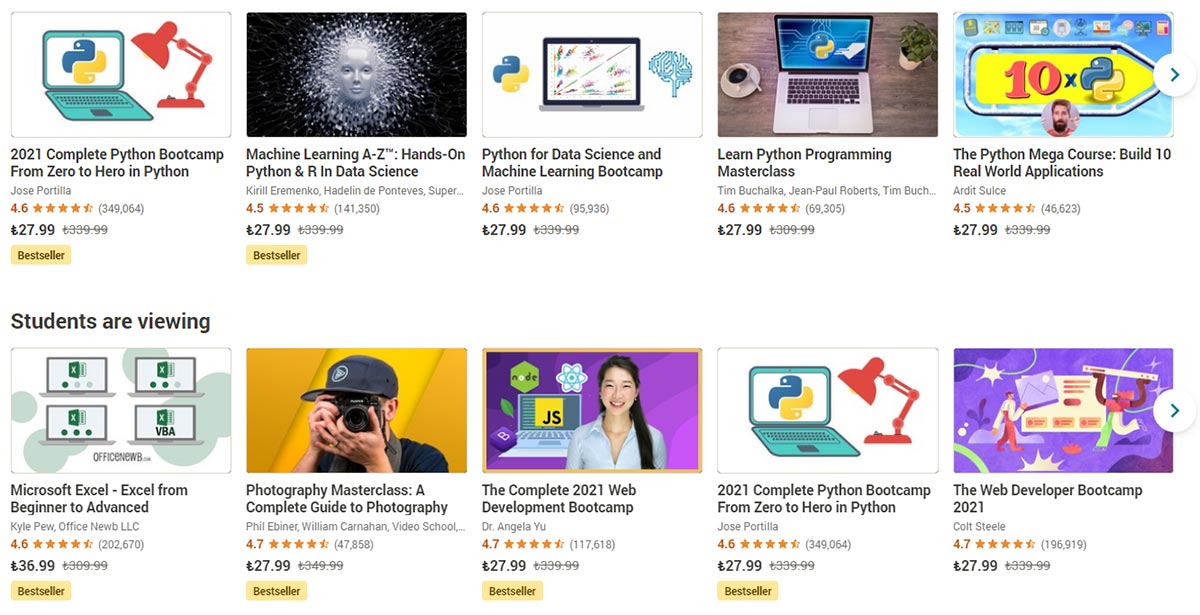Open The Python Mega Course thumbnail
Screen dimensions: 1200x615
[x=1063, y=75]
